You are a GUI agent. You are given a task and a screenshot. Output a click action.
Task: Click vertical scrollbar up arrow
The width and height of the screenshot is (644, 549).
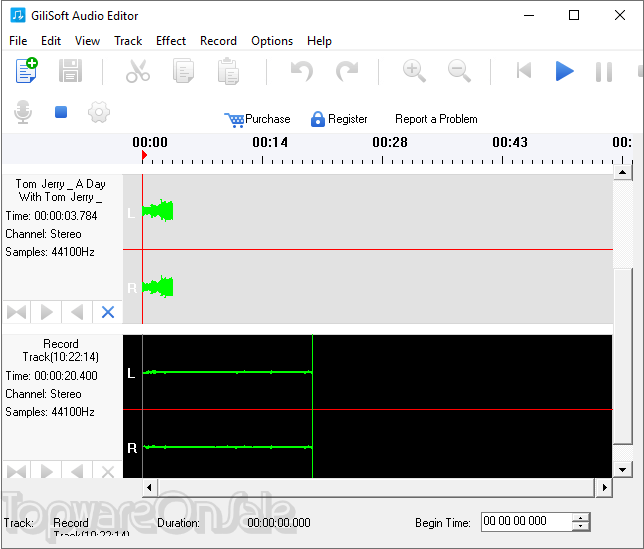(623, 172)
